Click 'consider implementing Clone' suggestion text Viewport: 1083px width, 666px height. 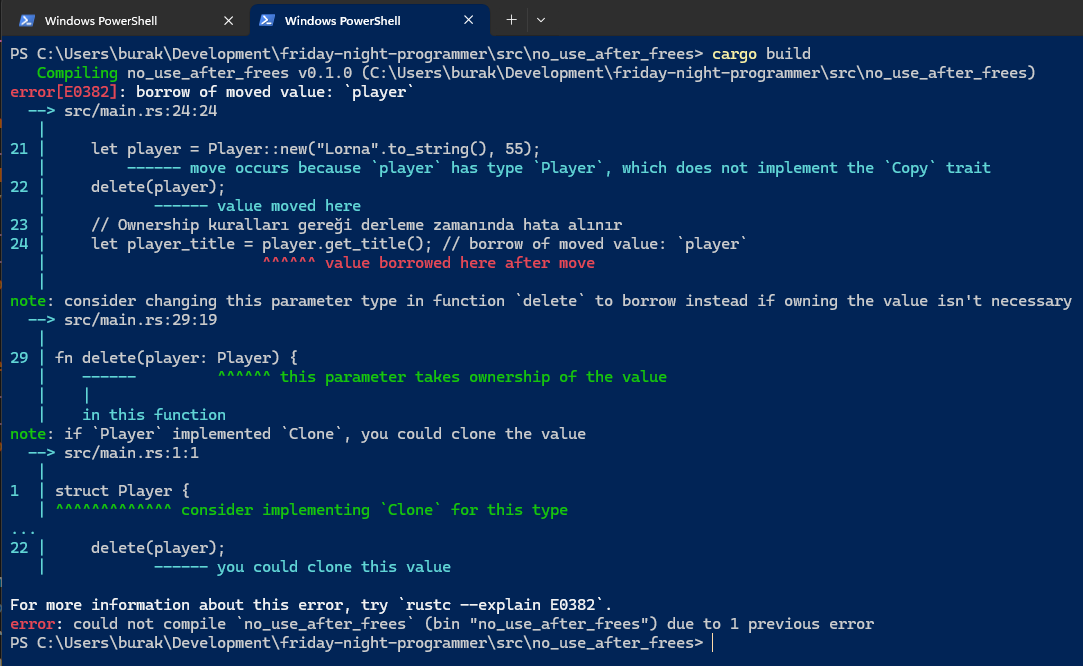tap(374, 510)
